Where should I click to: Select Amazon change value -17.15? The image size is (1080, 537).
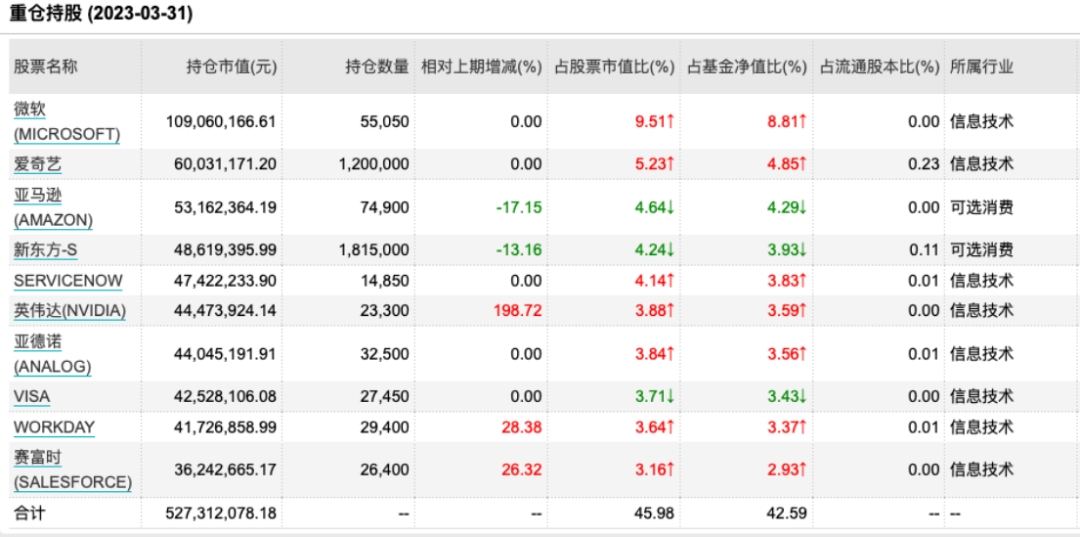pyautogui.click(x=519, y=208)
